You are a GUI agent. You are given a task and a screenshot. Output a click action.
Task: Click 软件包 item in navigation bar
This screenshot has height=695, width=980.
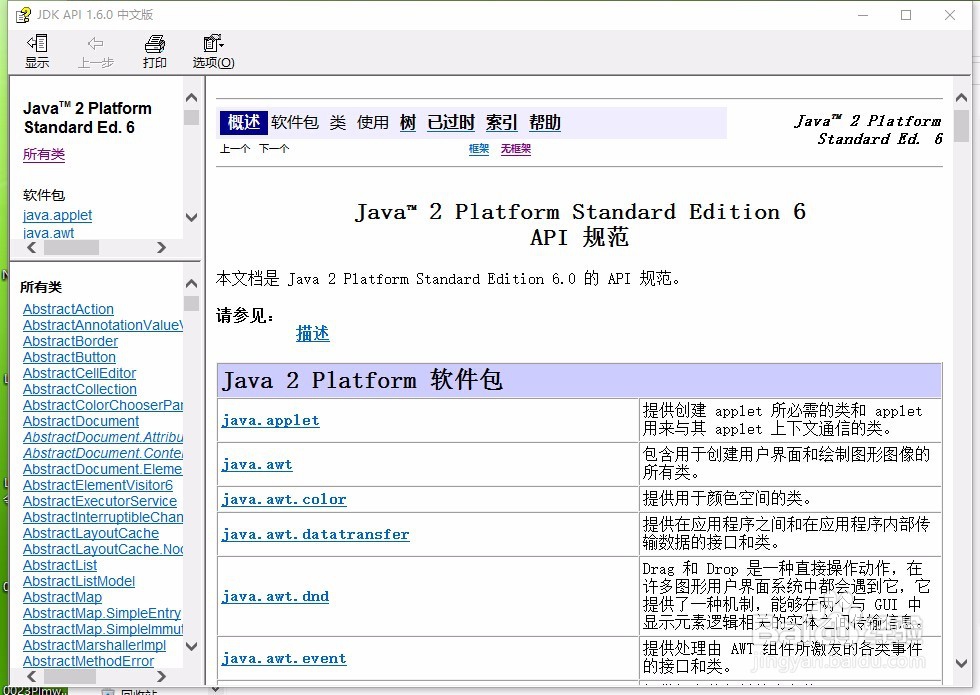tap(295, 122)
